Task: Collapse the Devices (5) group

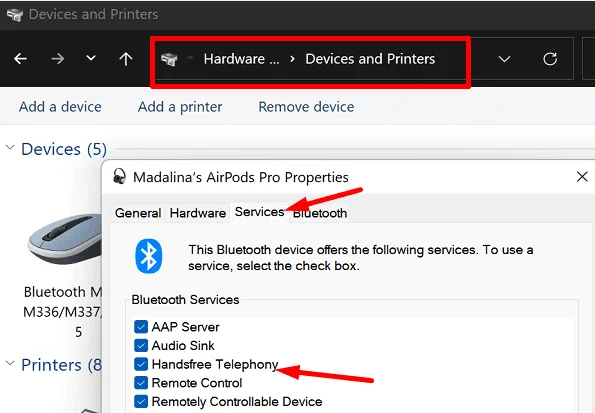Action: click(10, 147)
